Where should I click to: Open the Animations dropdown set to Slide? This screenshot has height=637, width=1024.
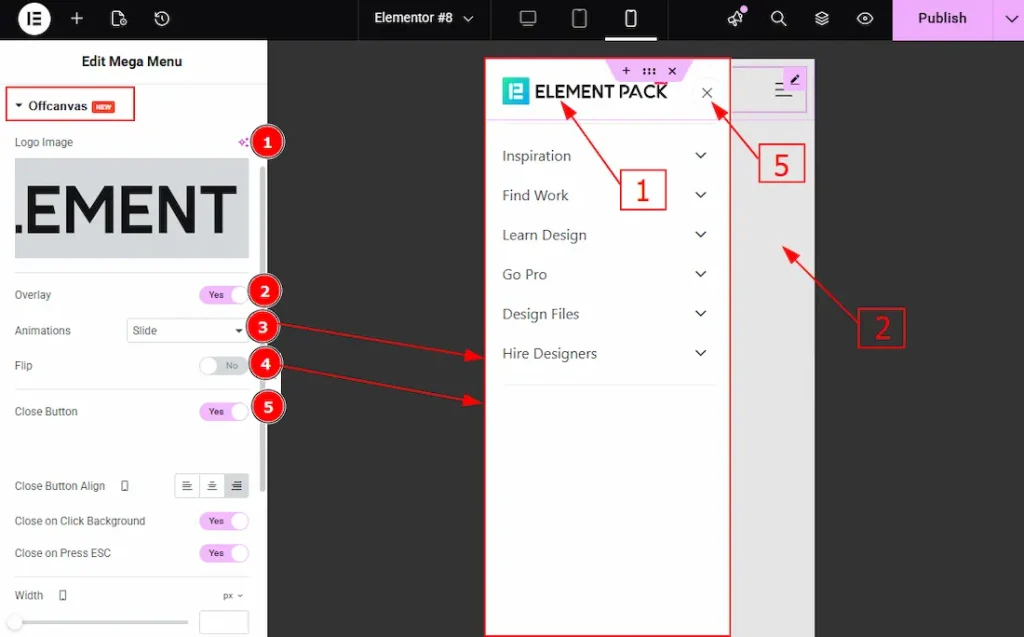[x=187, y=331]
